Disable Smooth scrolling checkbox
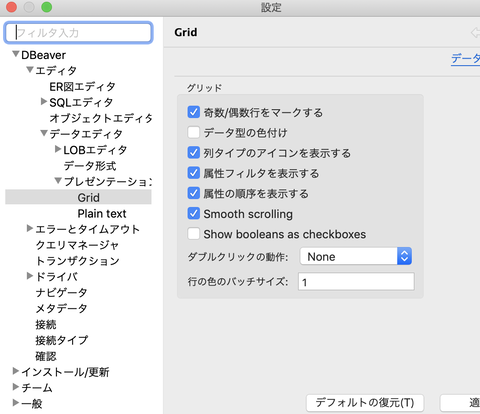Screen dimensions: 480x414 coord(194,214)
